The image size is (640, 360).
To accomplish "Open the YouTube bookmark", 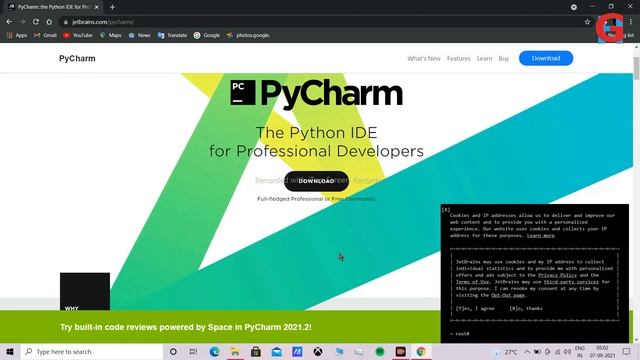I will click(78, 36).
